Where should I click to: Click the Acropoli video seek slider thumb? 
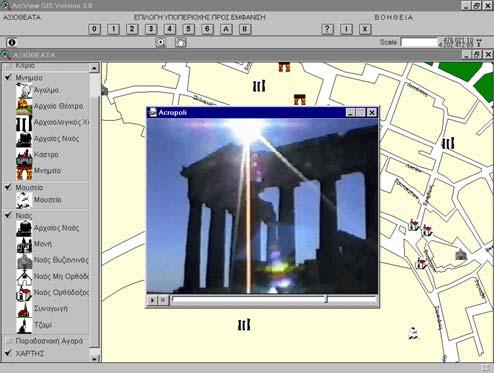(326, 299)
